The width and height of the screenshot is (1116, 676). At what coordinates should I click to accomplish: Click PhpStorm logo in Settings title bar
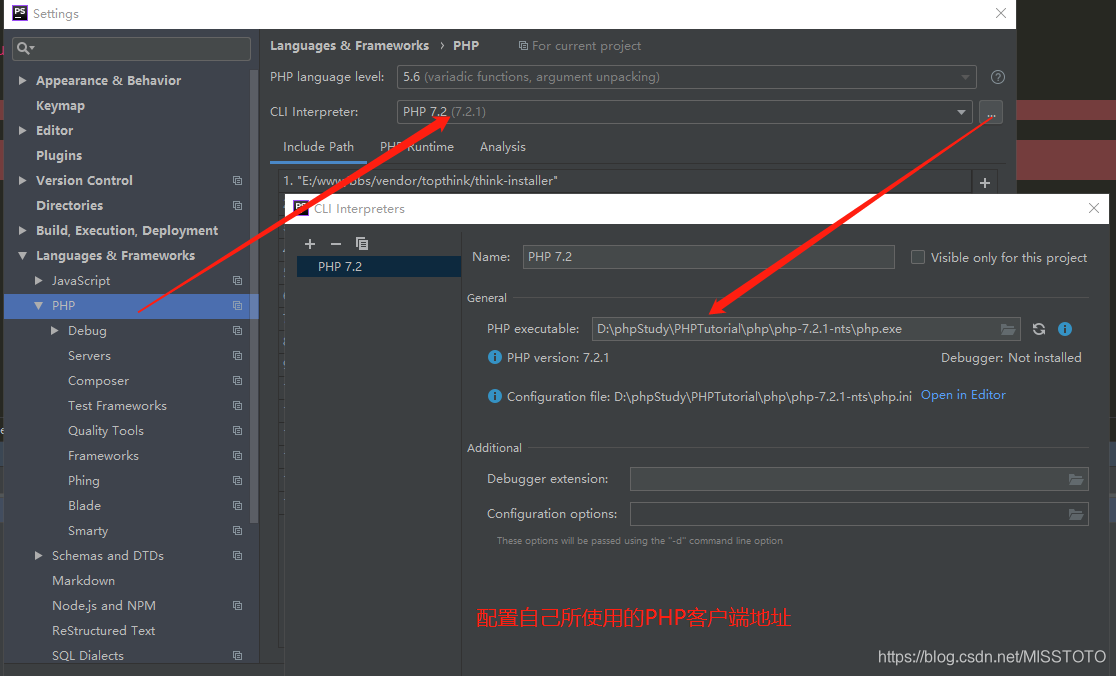[20, 13]
